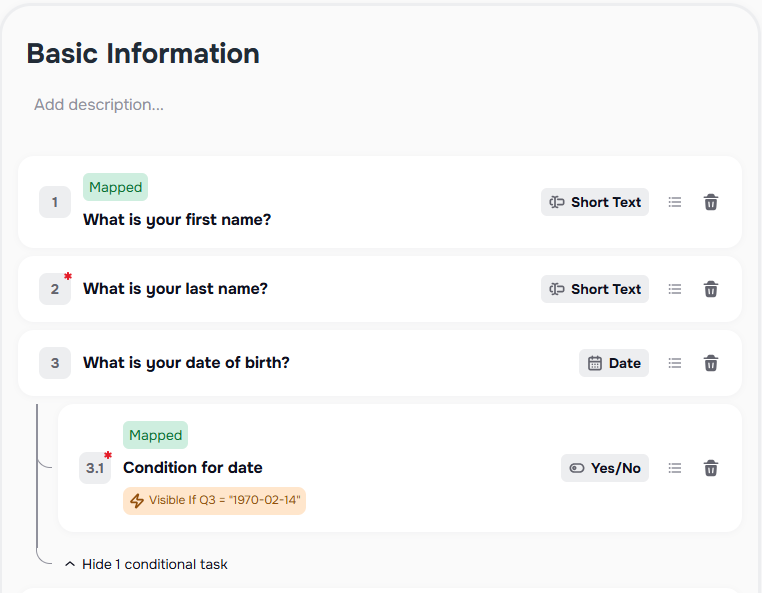Viewport: 762px width, 593px height.
Task: Select the What is your date of birth text
Action: [186, 363]
